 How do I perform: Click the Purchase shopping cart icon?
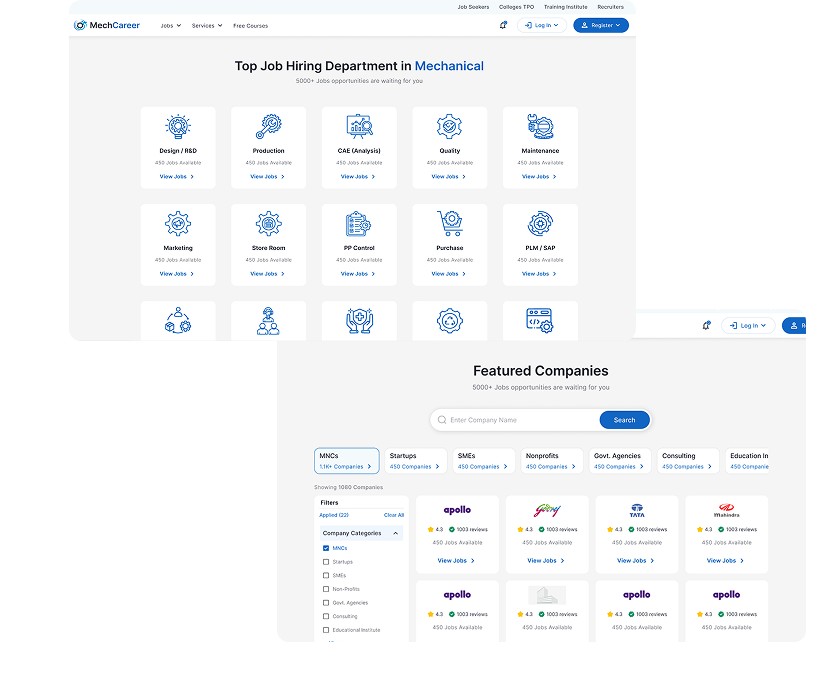pyautogui.click(x=449, y=224)
